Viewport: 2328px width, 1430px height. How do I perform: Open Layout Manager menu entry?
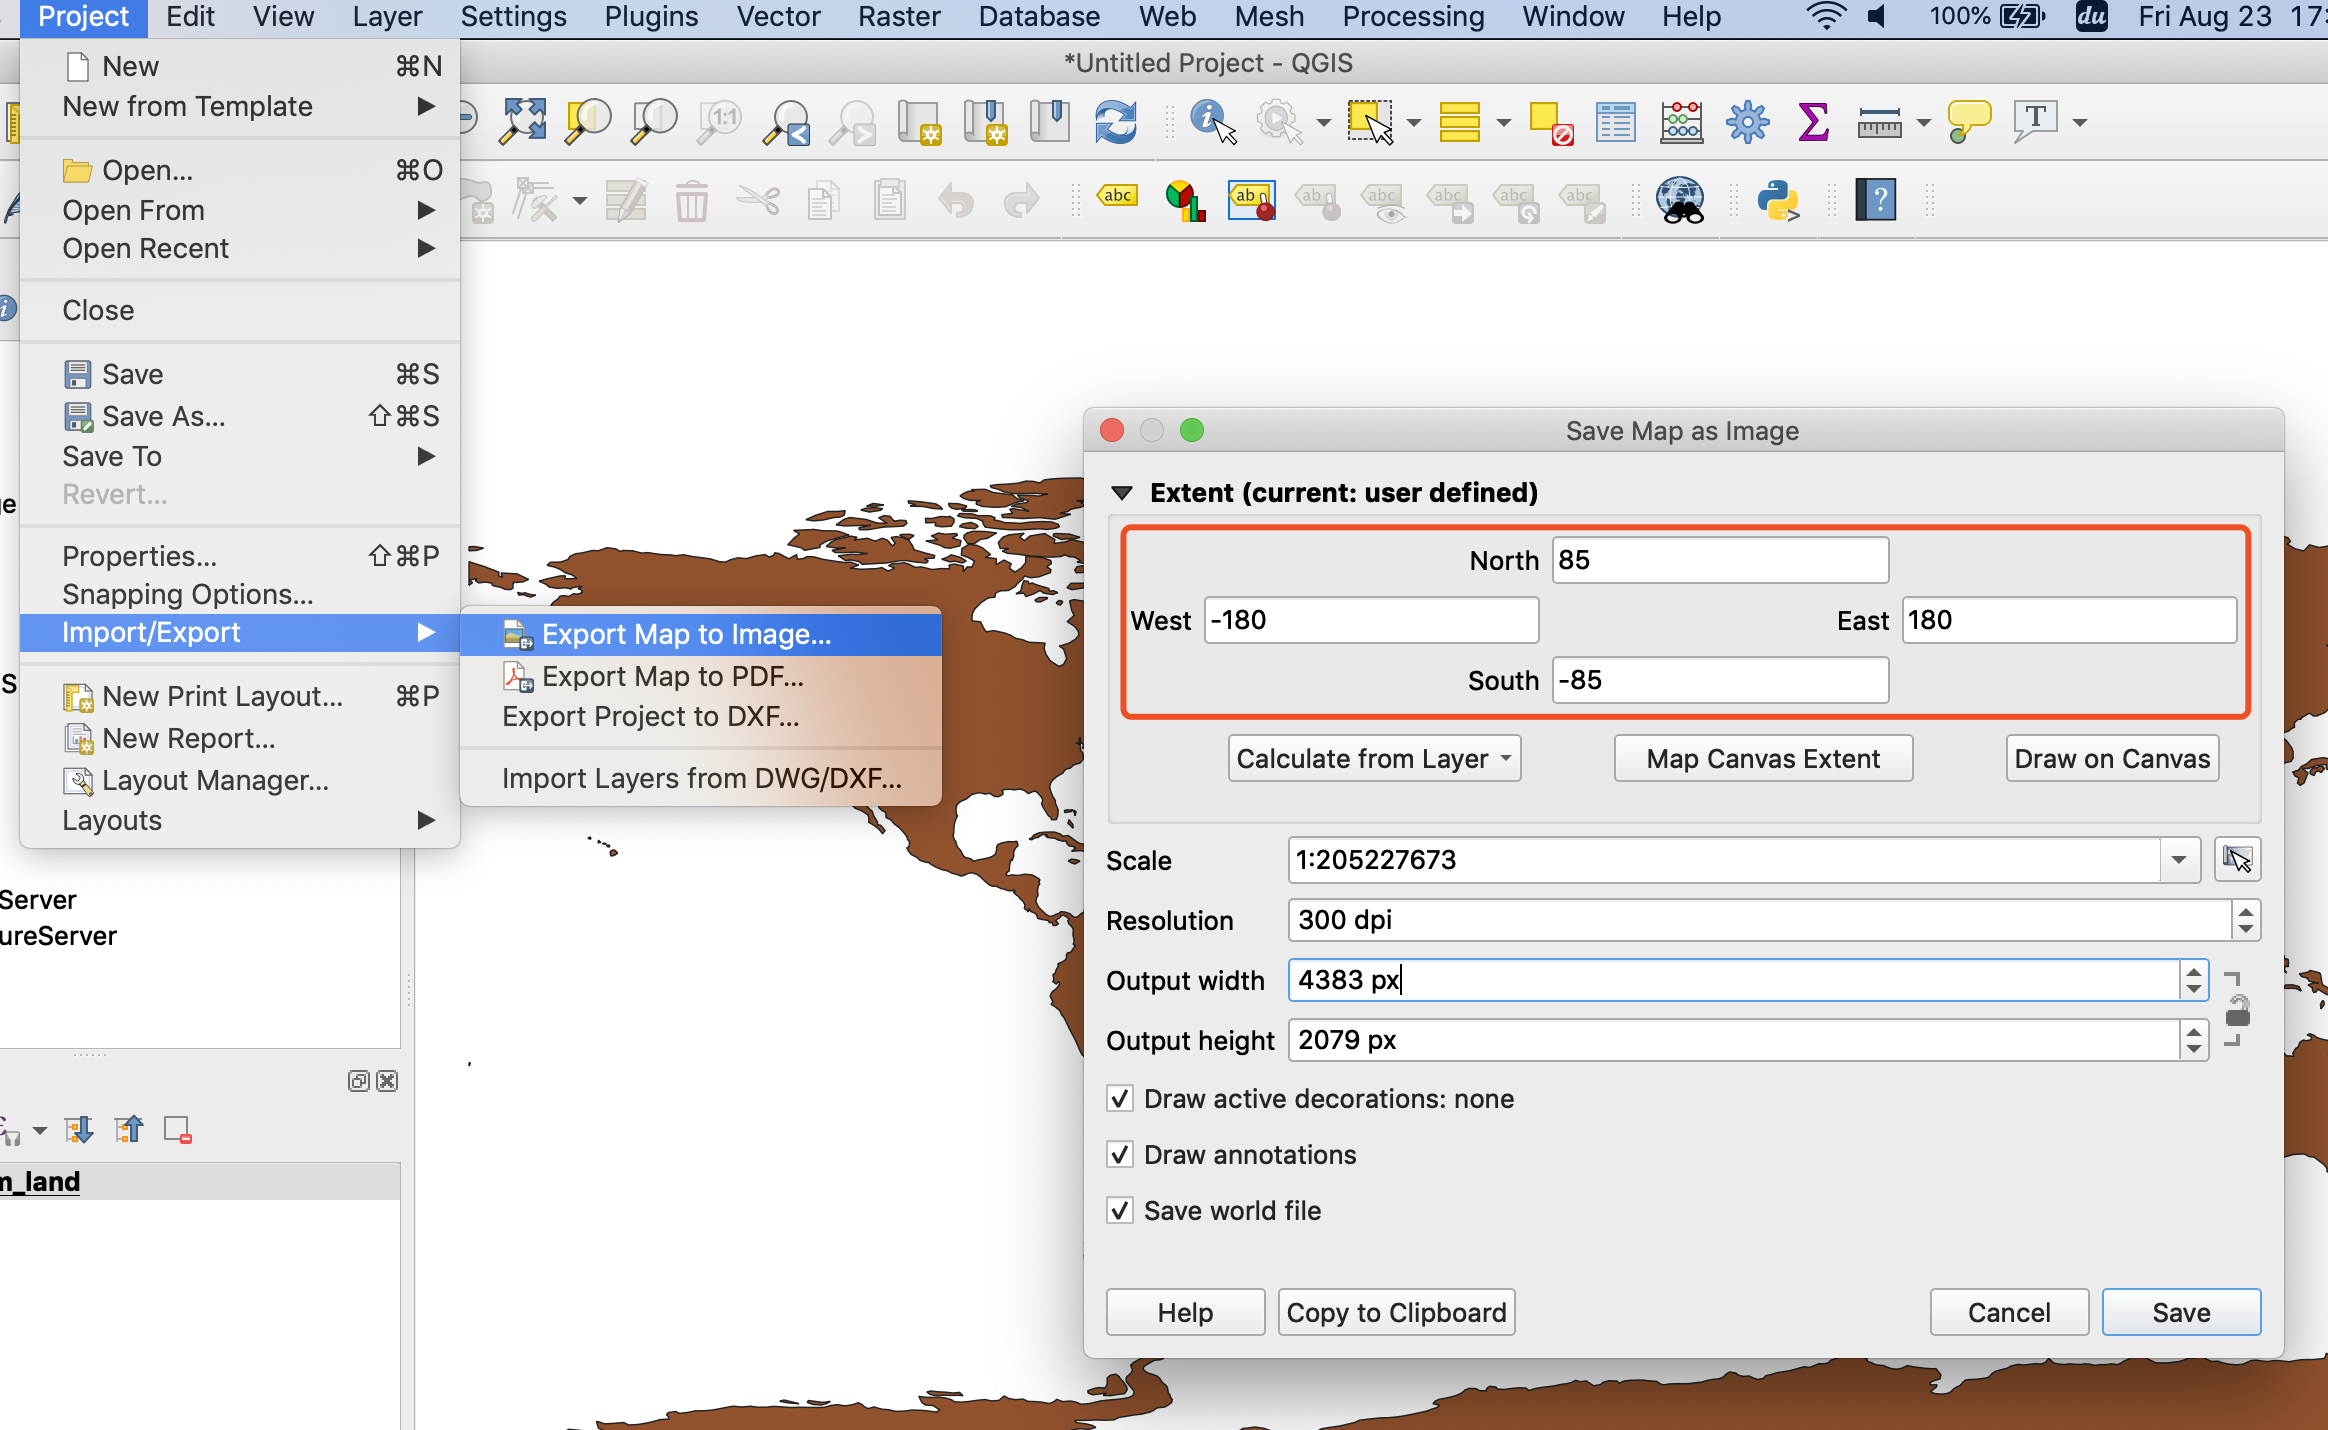click(240, 780)
